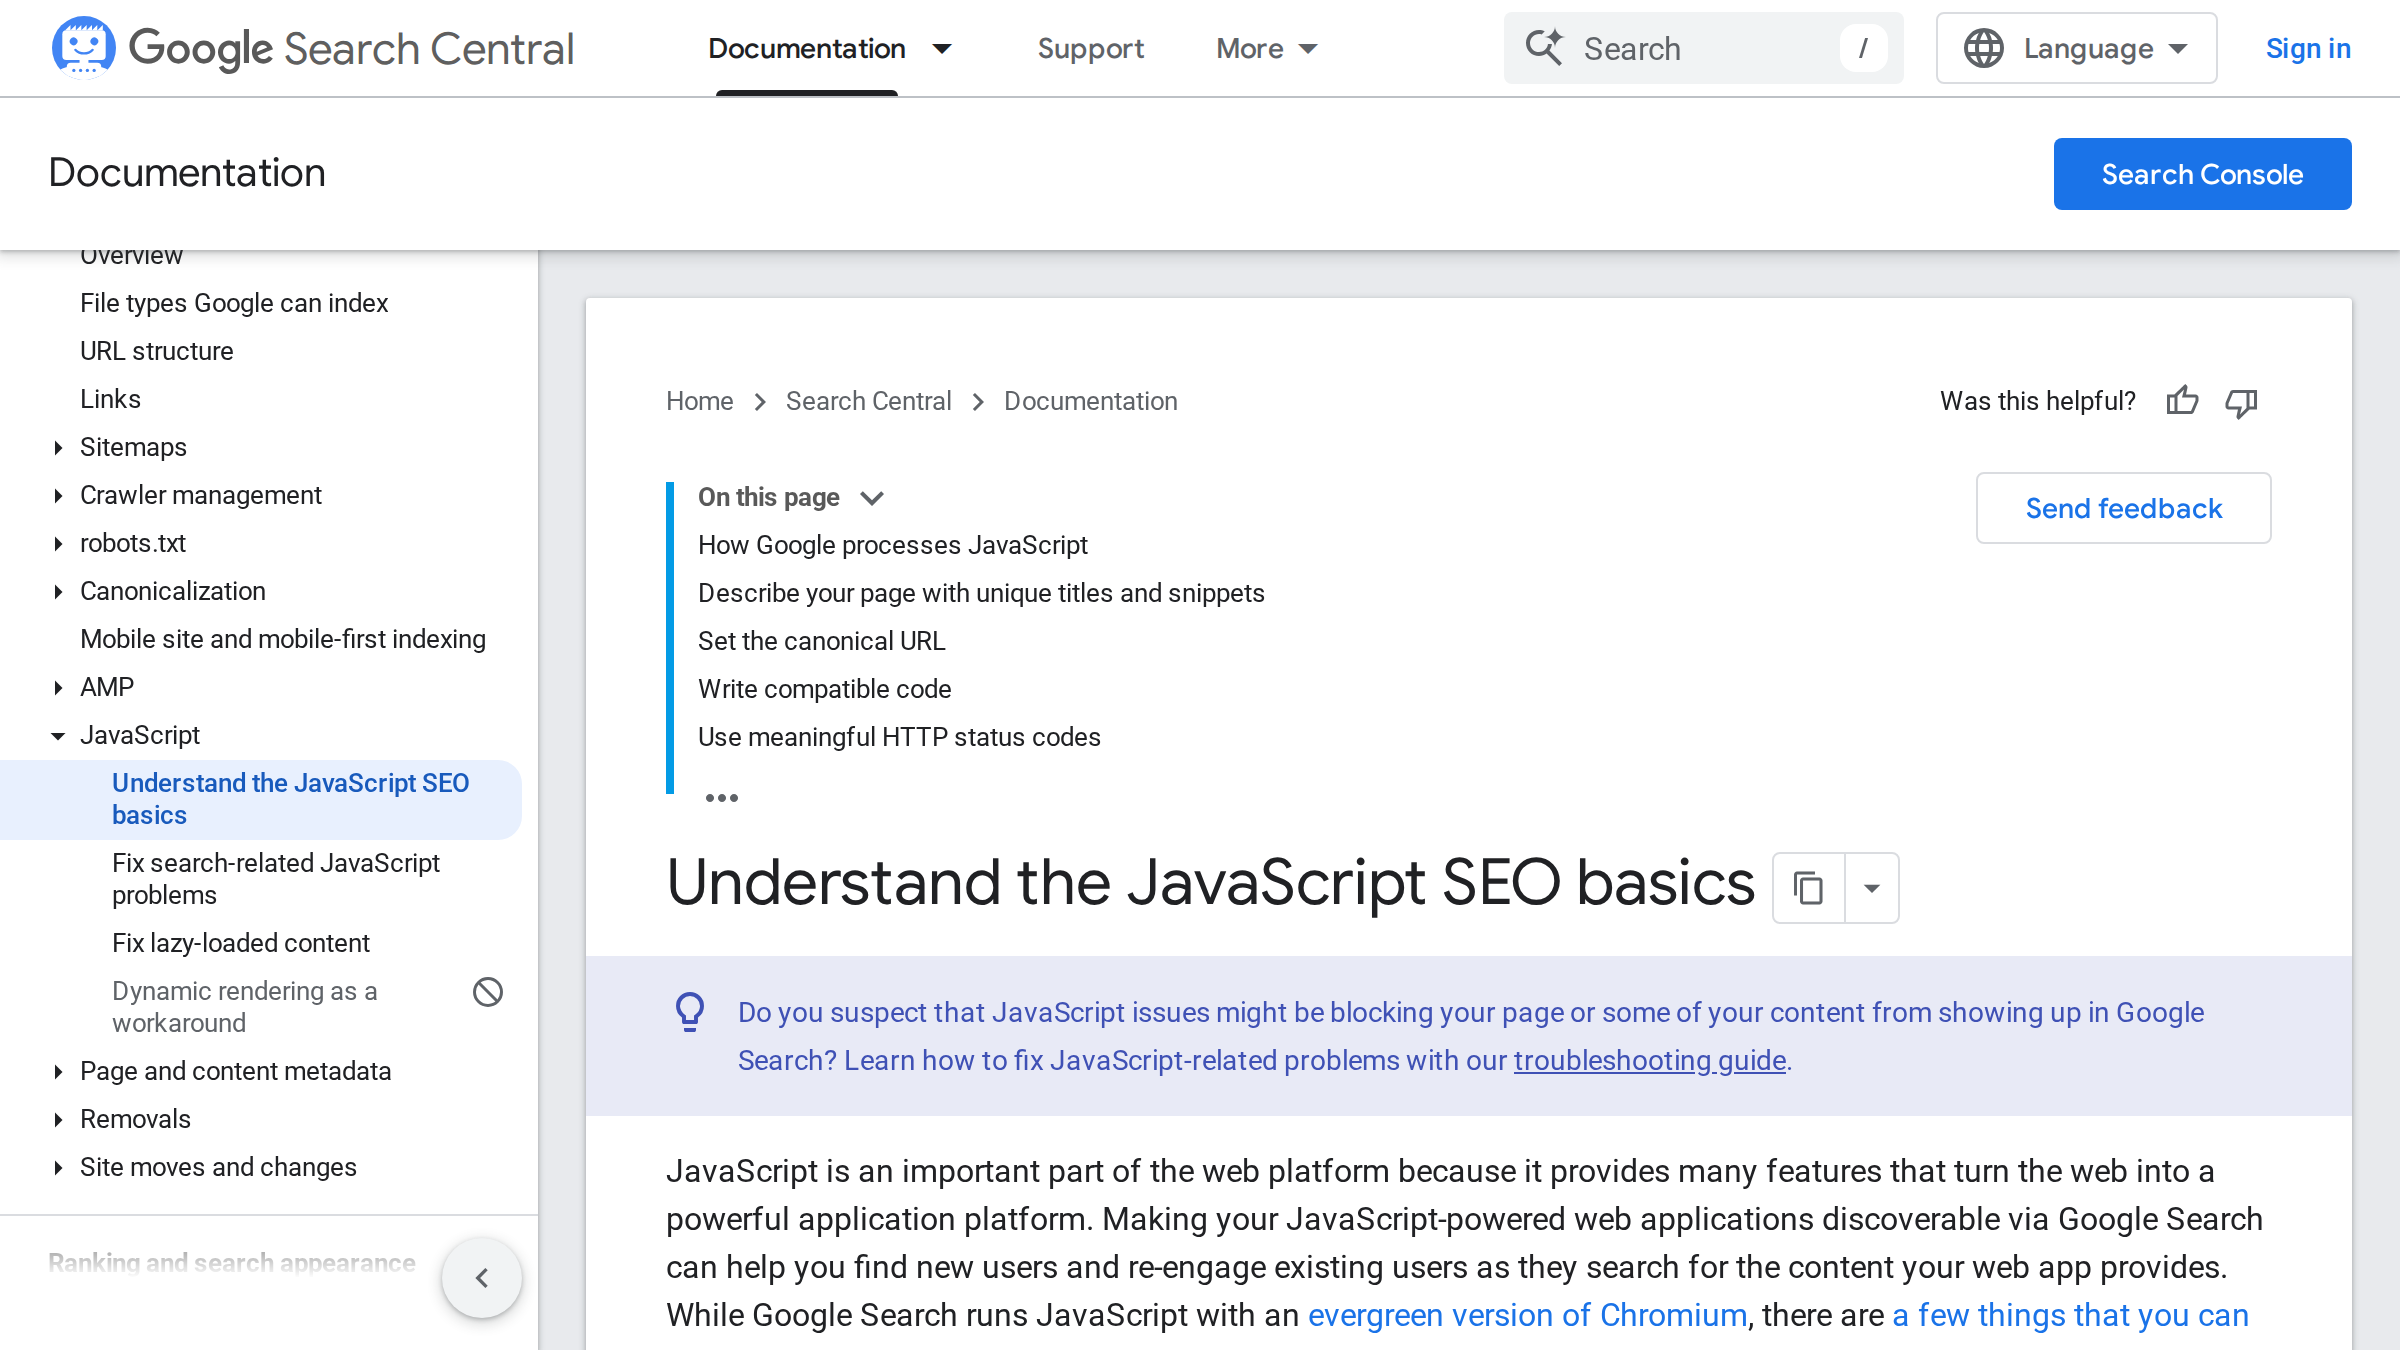Open Fix lazy-loaded content page
The height and width of the screenshot is (1350, 2400).
pyautogui.click(x=241, y=943)
